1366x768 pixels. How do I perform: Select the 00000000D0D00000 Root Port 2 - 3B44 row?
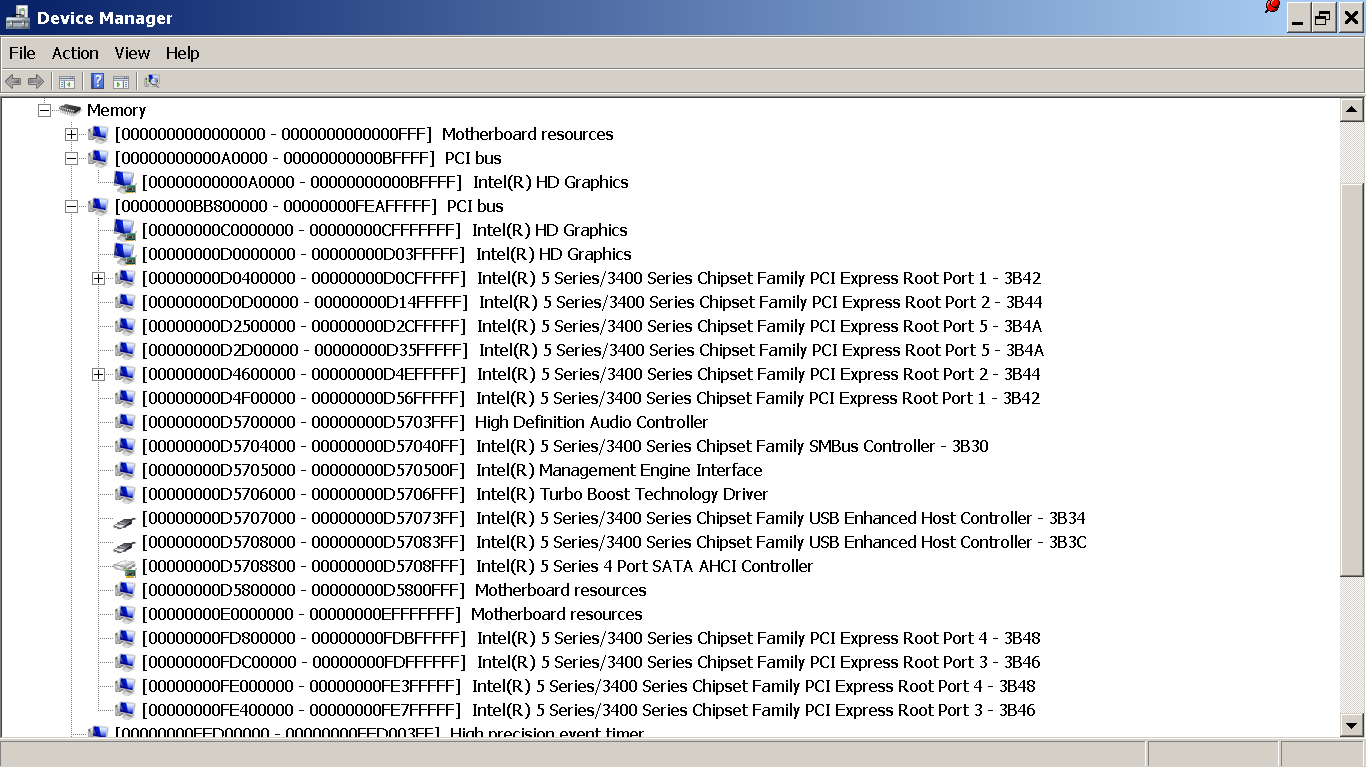tap(592, 302)
